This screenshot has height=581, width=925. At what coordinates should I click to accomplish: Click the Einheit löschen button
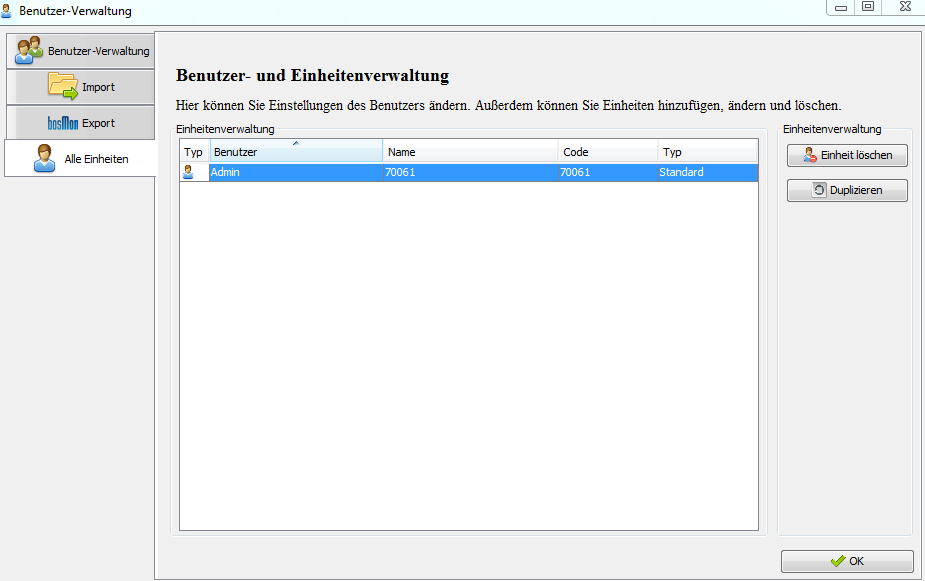tap(847, 155)
